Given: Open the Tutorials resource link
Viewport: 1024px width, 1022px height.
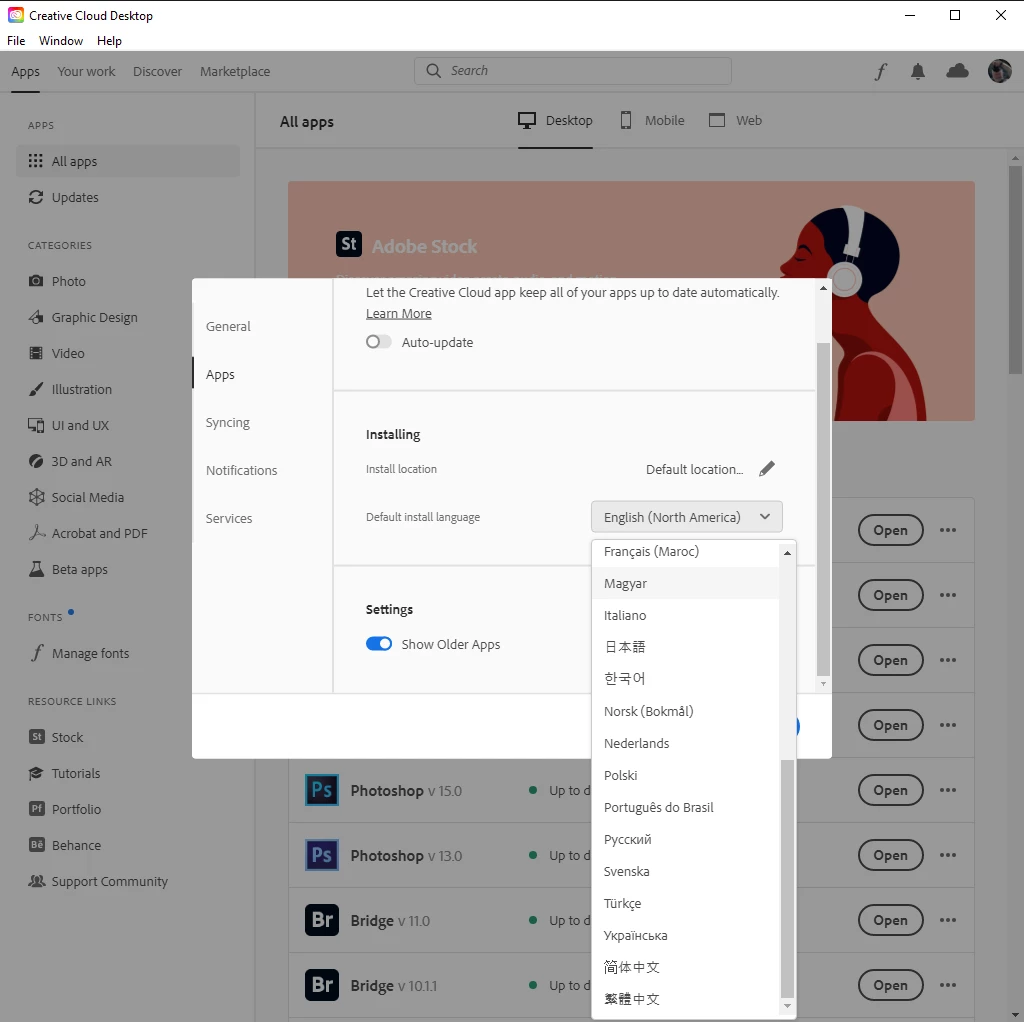Looking at the screenshot, I should pyautogui.click(x=64, y=773).
